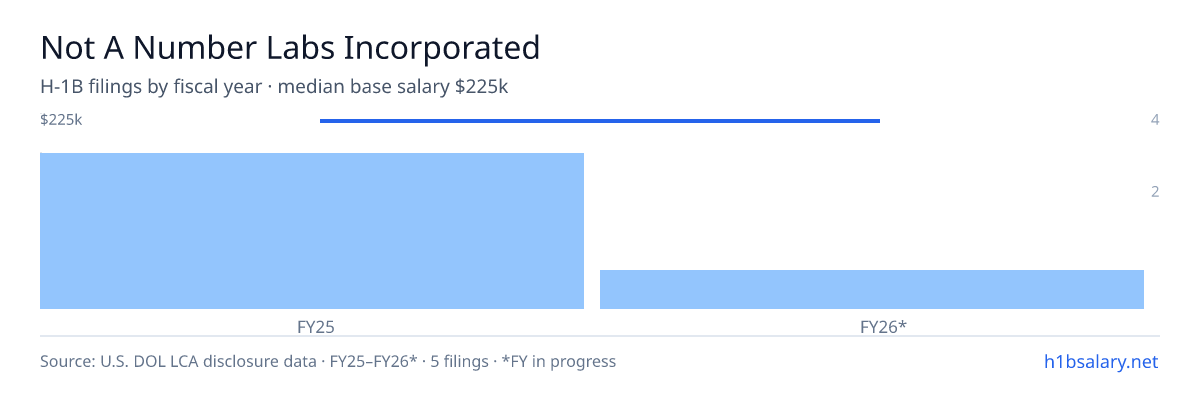Screen dimensions: 1200x400
Task: Click the median base salary $225k text
Action: pos(393,87)
